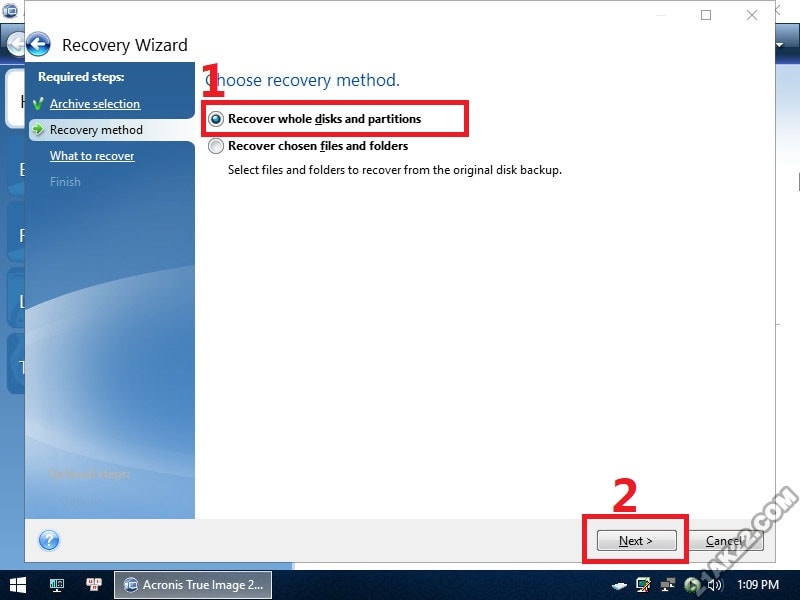The height and width of the screenshot is (600, 800).
Task: Go to Archive selection step
Action: pos(95,104)
